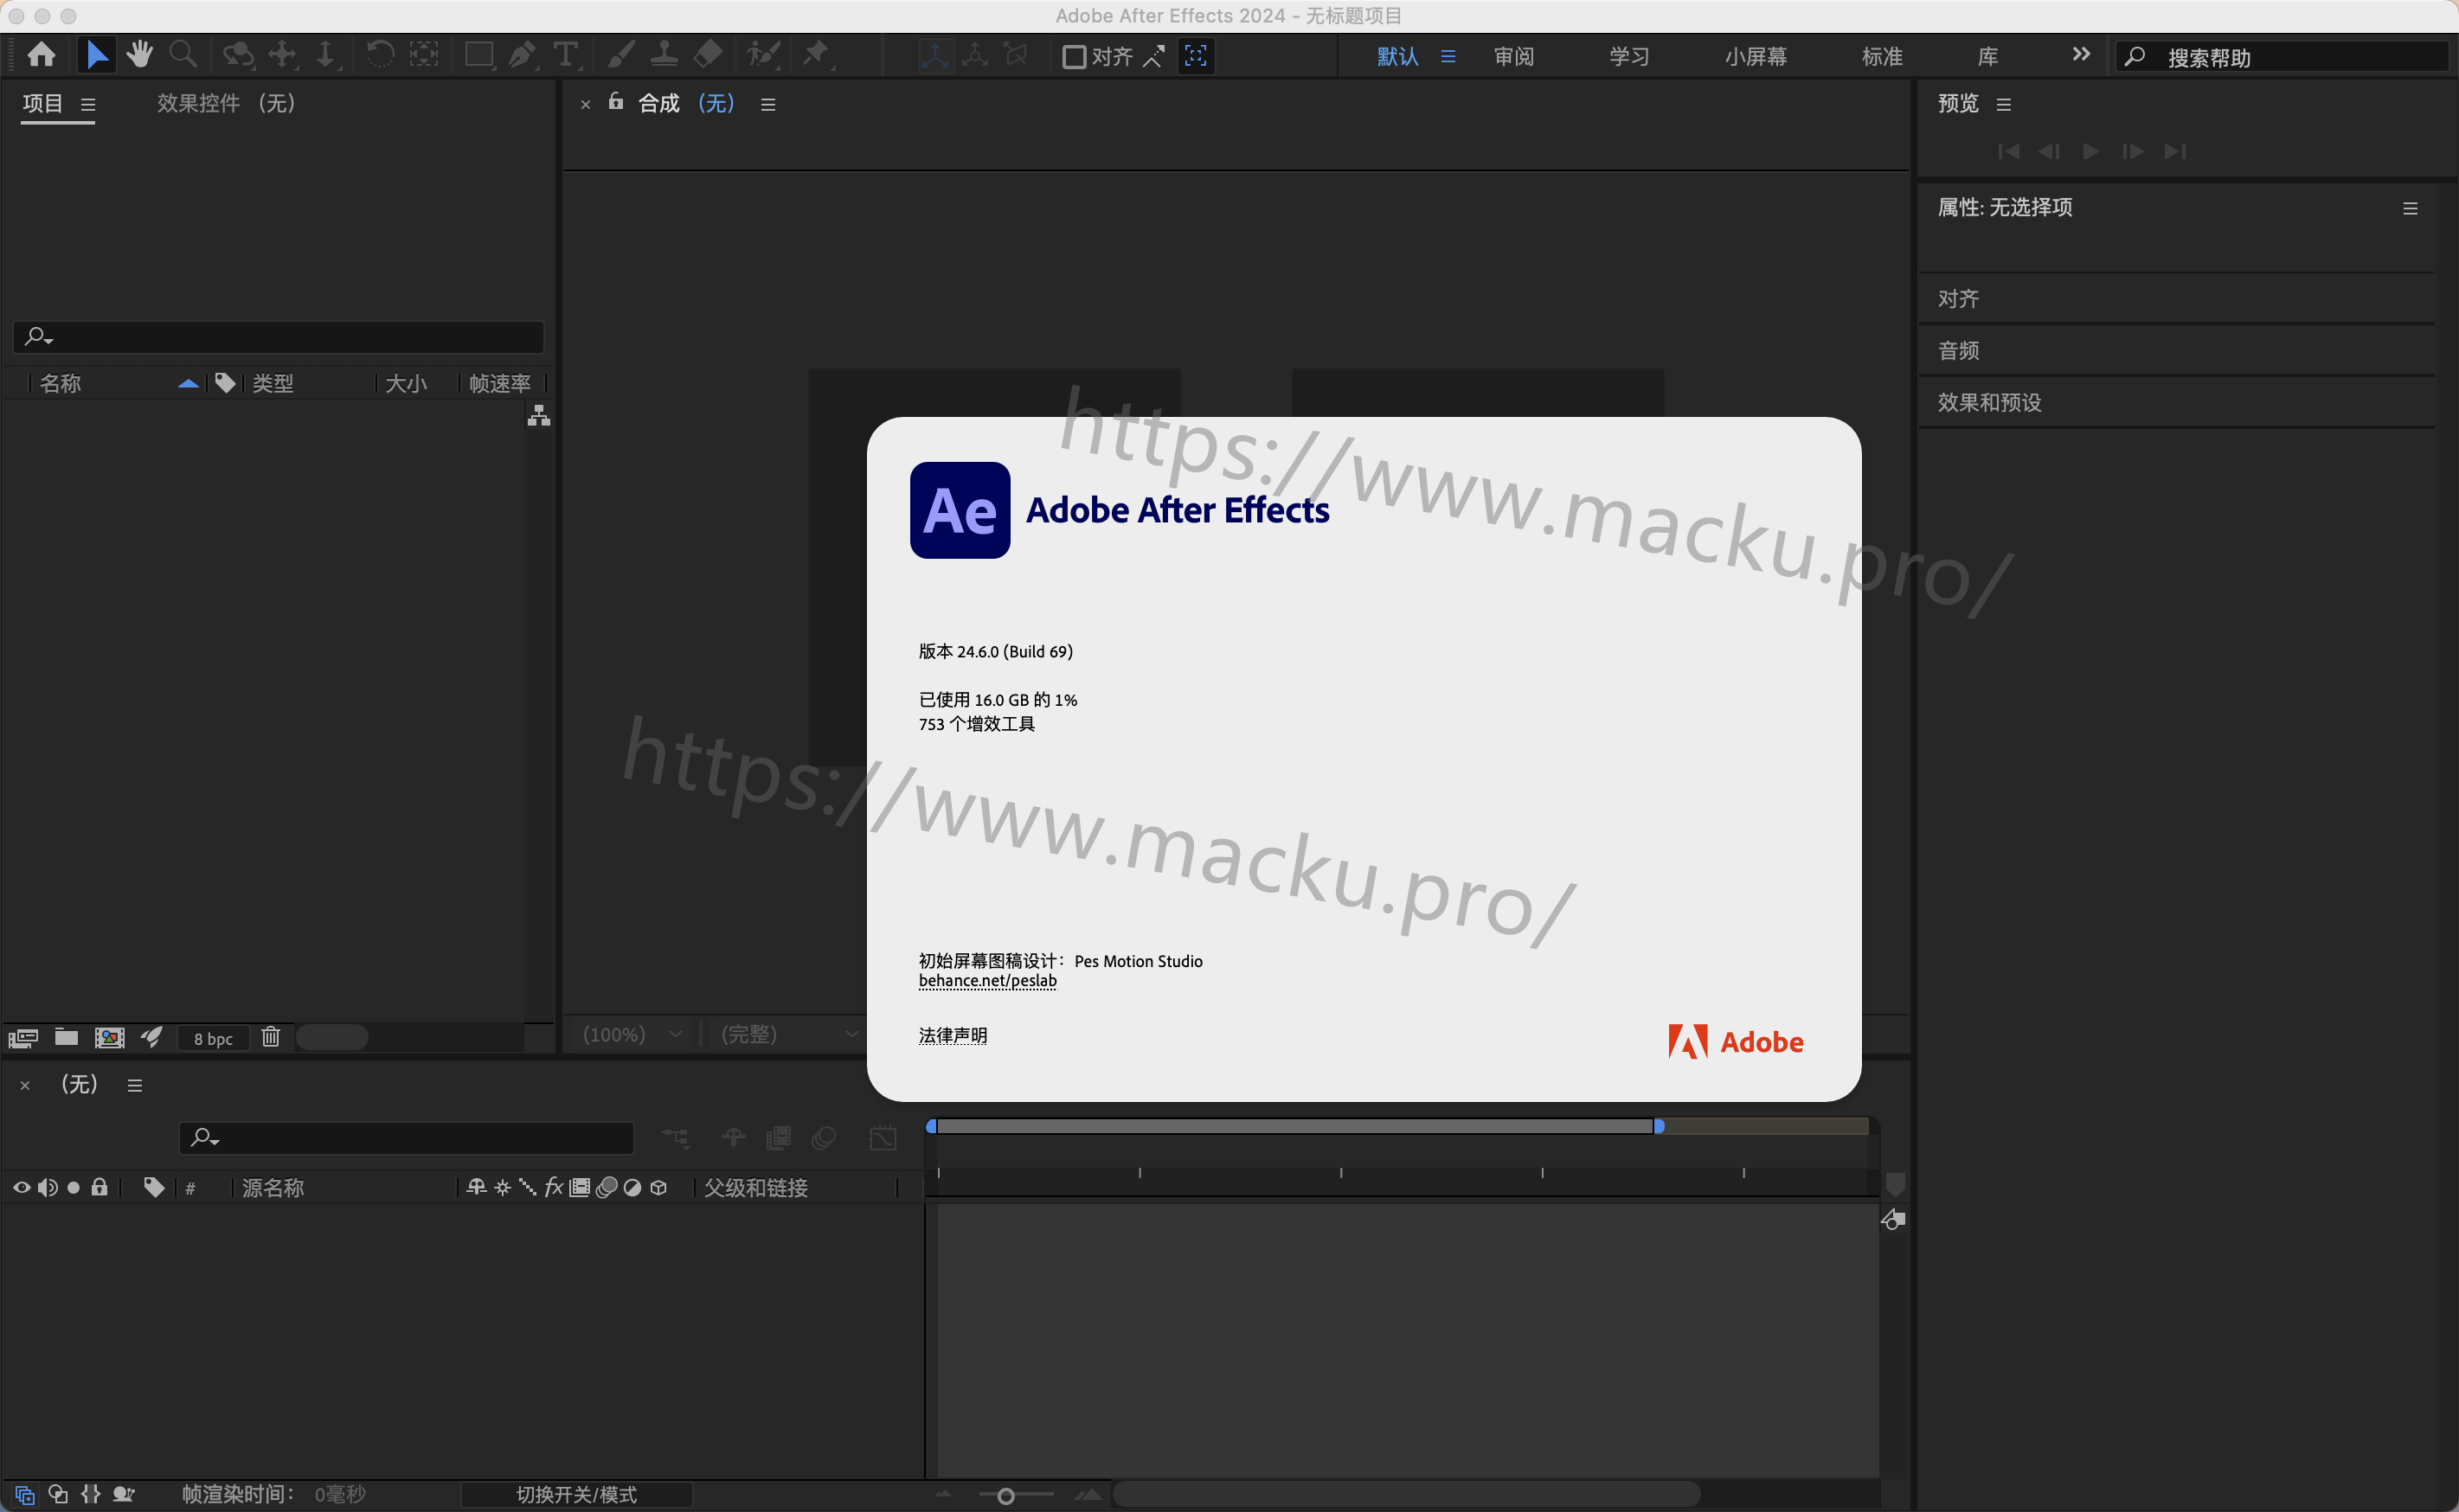
Task: Switch to the 学习 workspace
Action: [1629, 57]
